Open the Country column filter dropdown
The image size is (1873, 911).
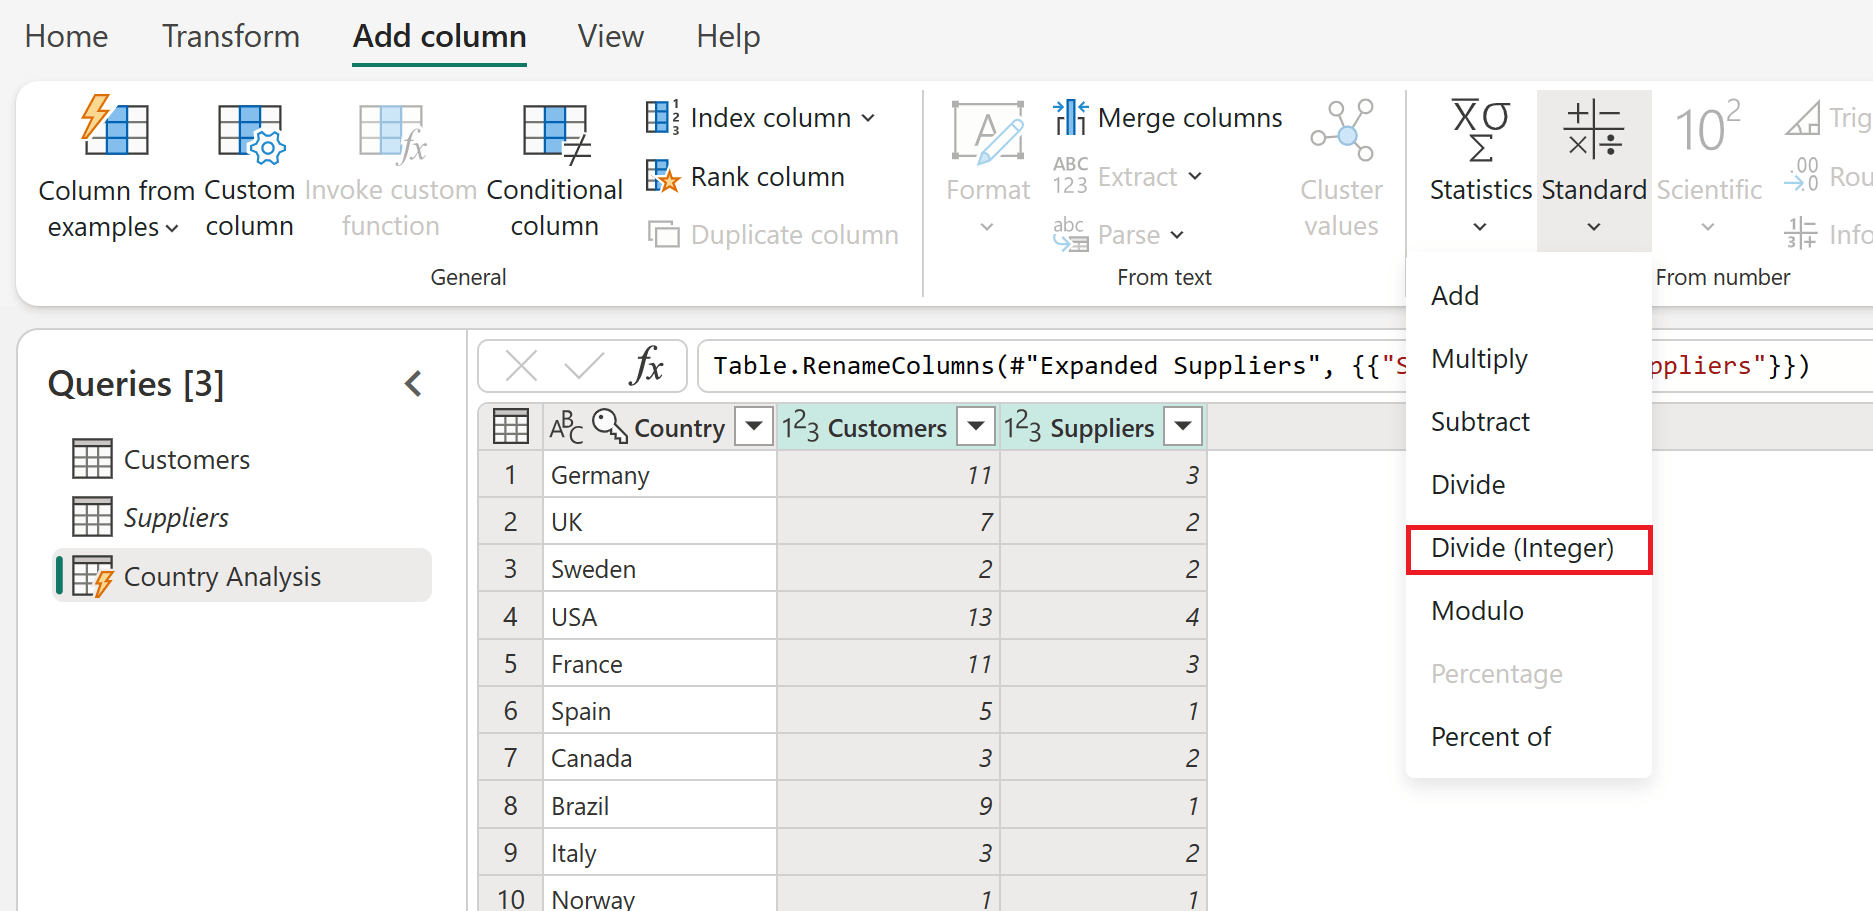pyautogui.click(x=754, y=426)
